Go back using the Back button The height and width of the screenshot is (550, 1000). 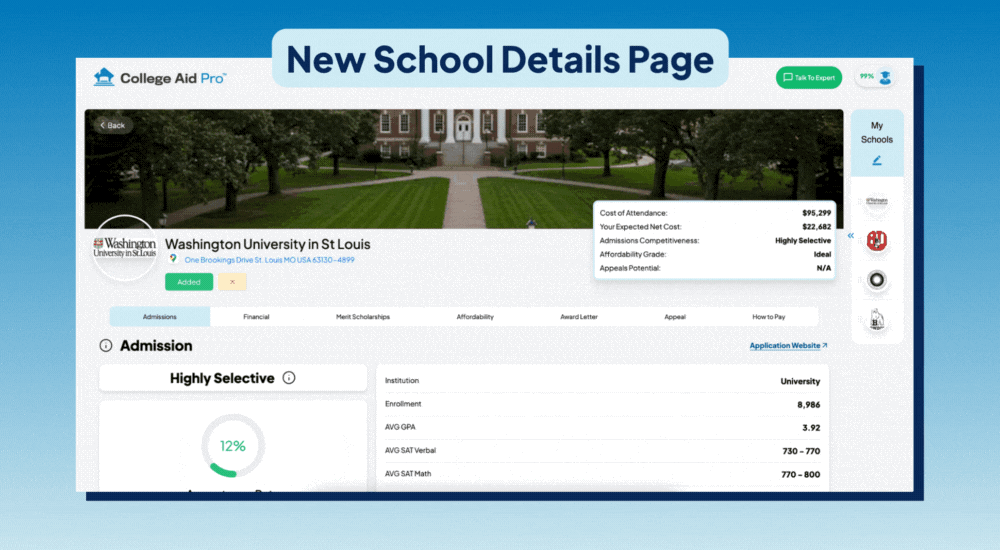click(x=113, y=125)
